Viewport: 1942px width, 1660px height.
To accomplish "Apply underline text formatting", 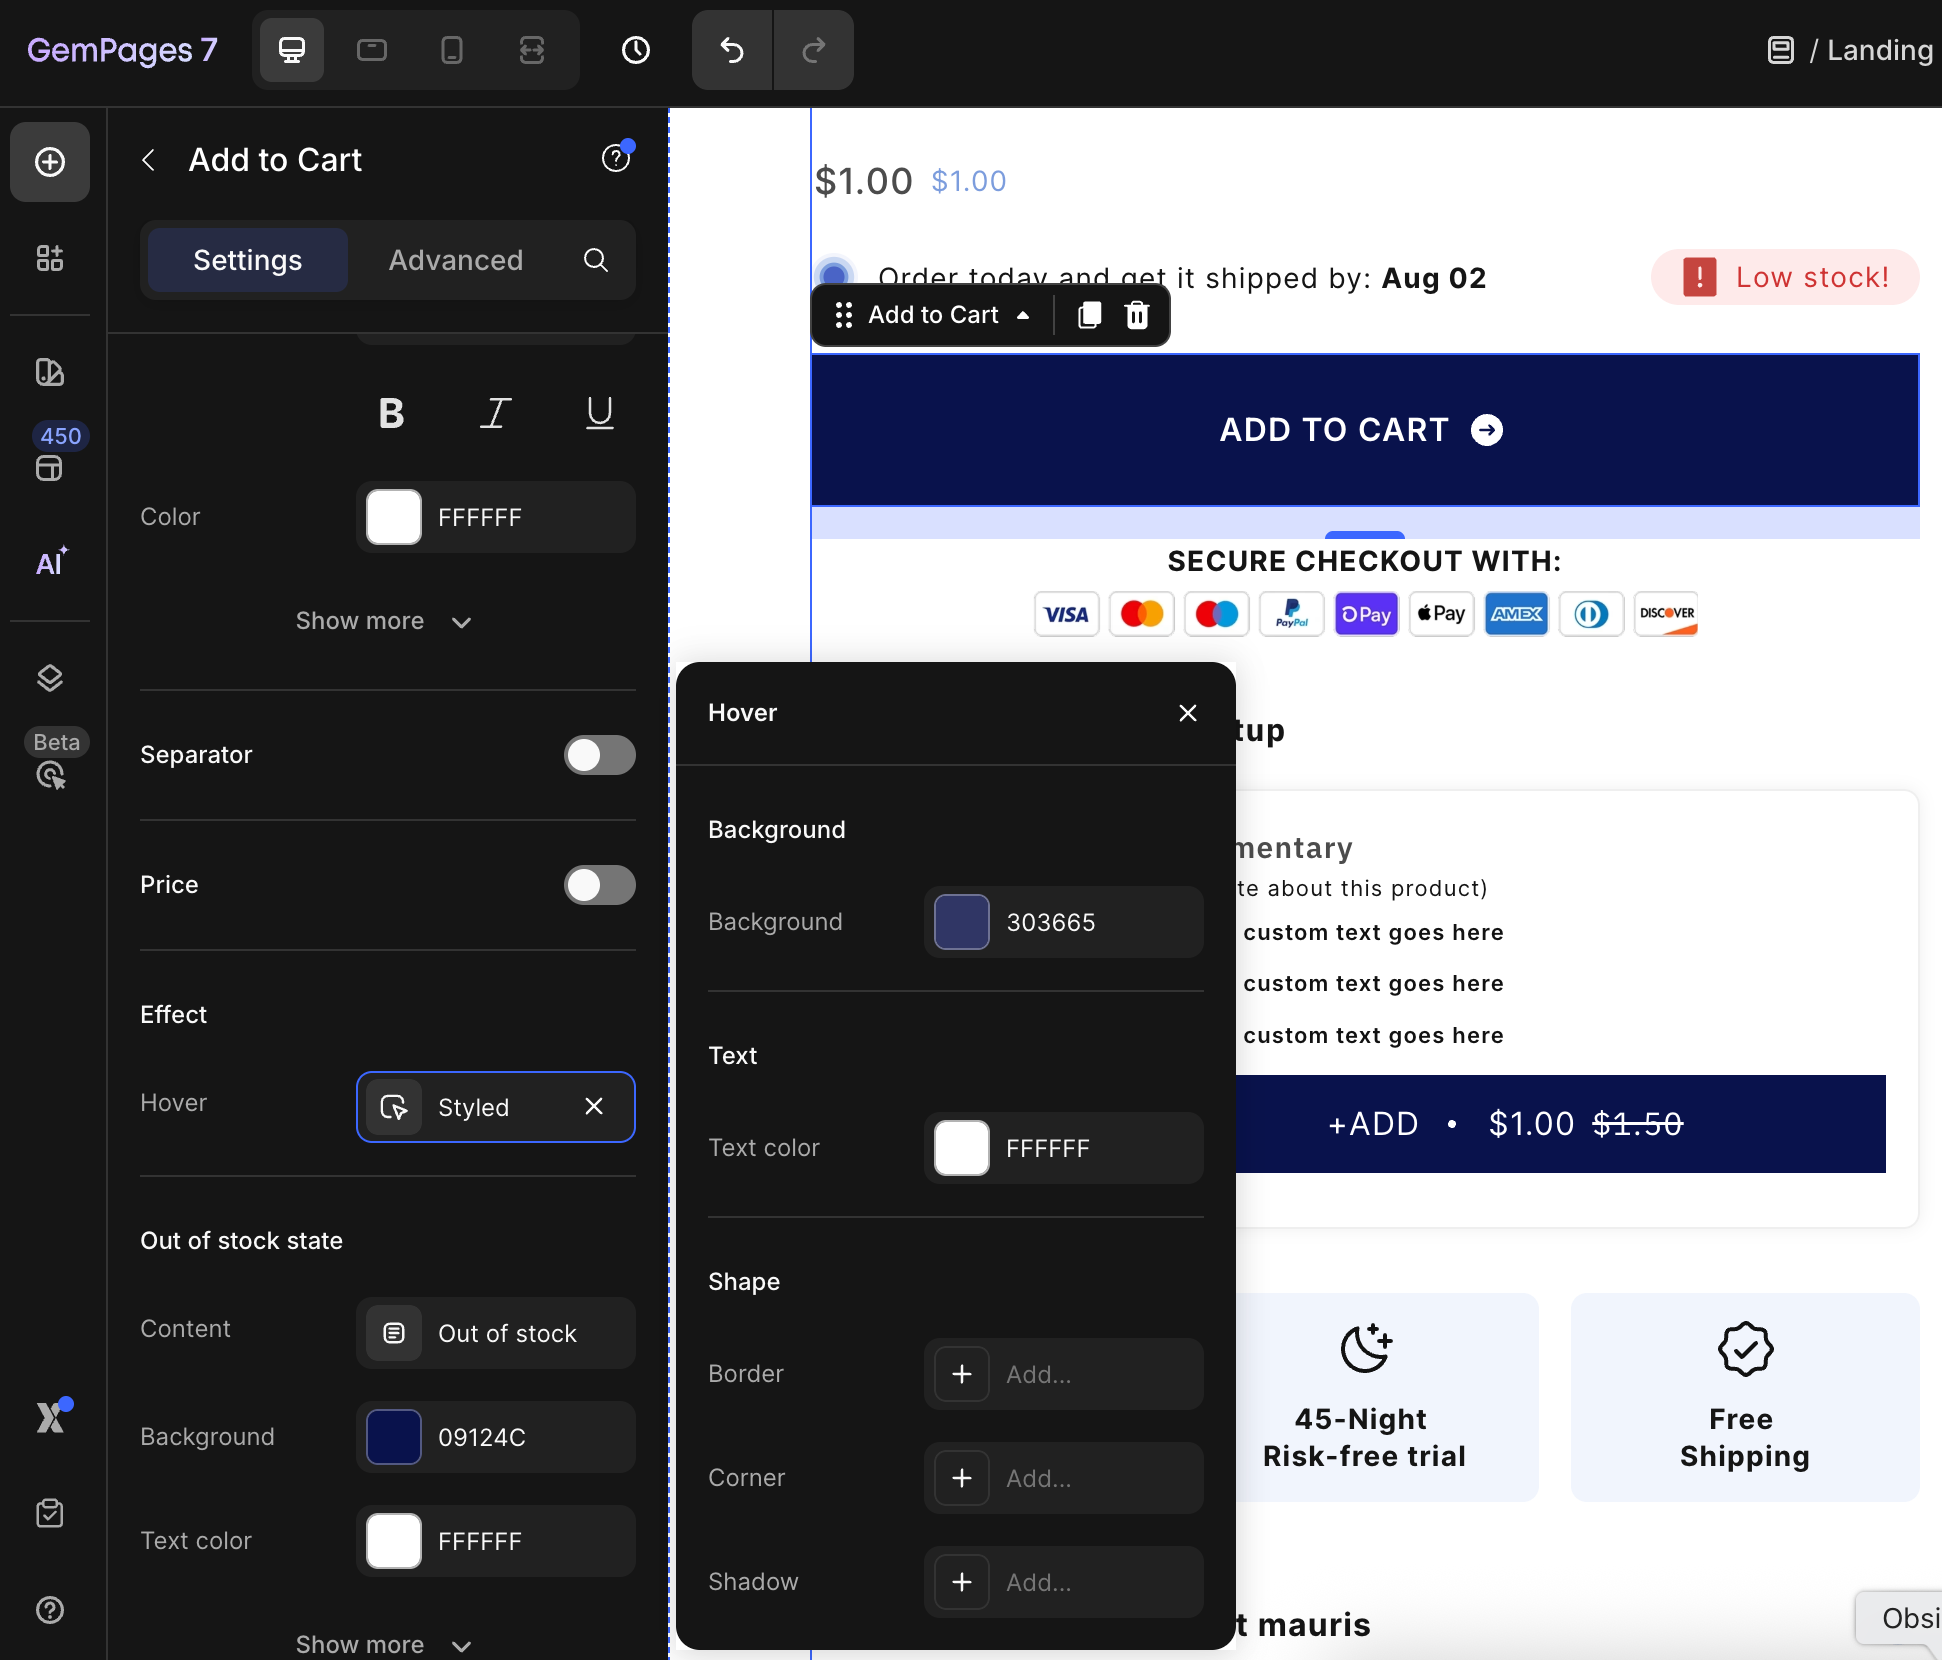I will pyautogui.click(x=599, y=413).
